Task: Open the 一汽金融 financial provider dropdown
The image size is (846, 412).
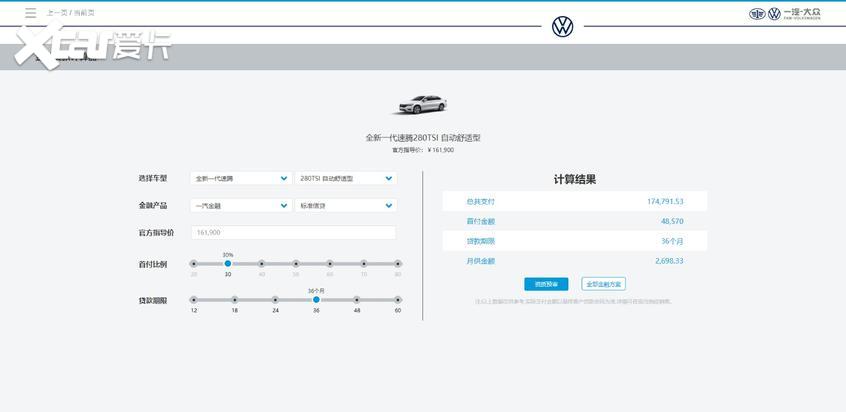Action: (241, 205)
